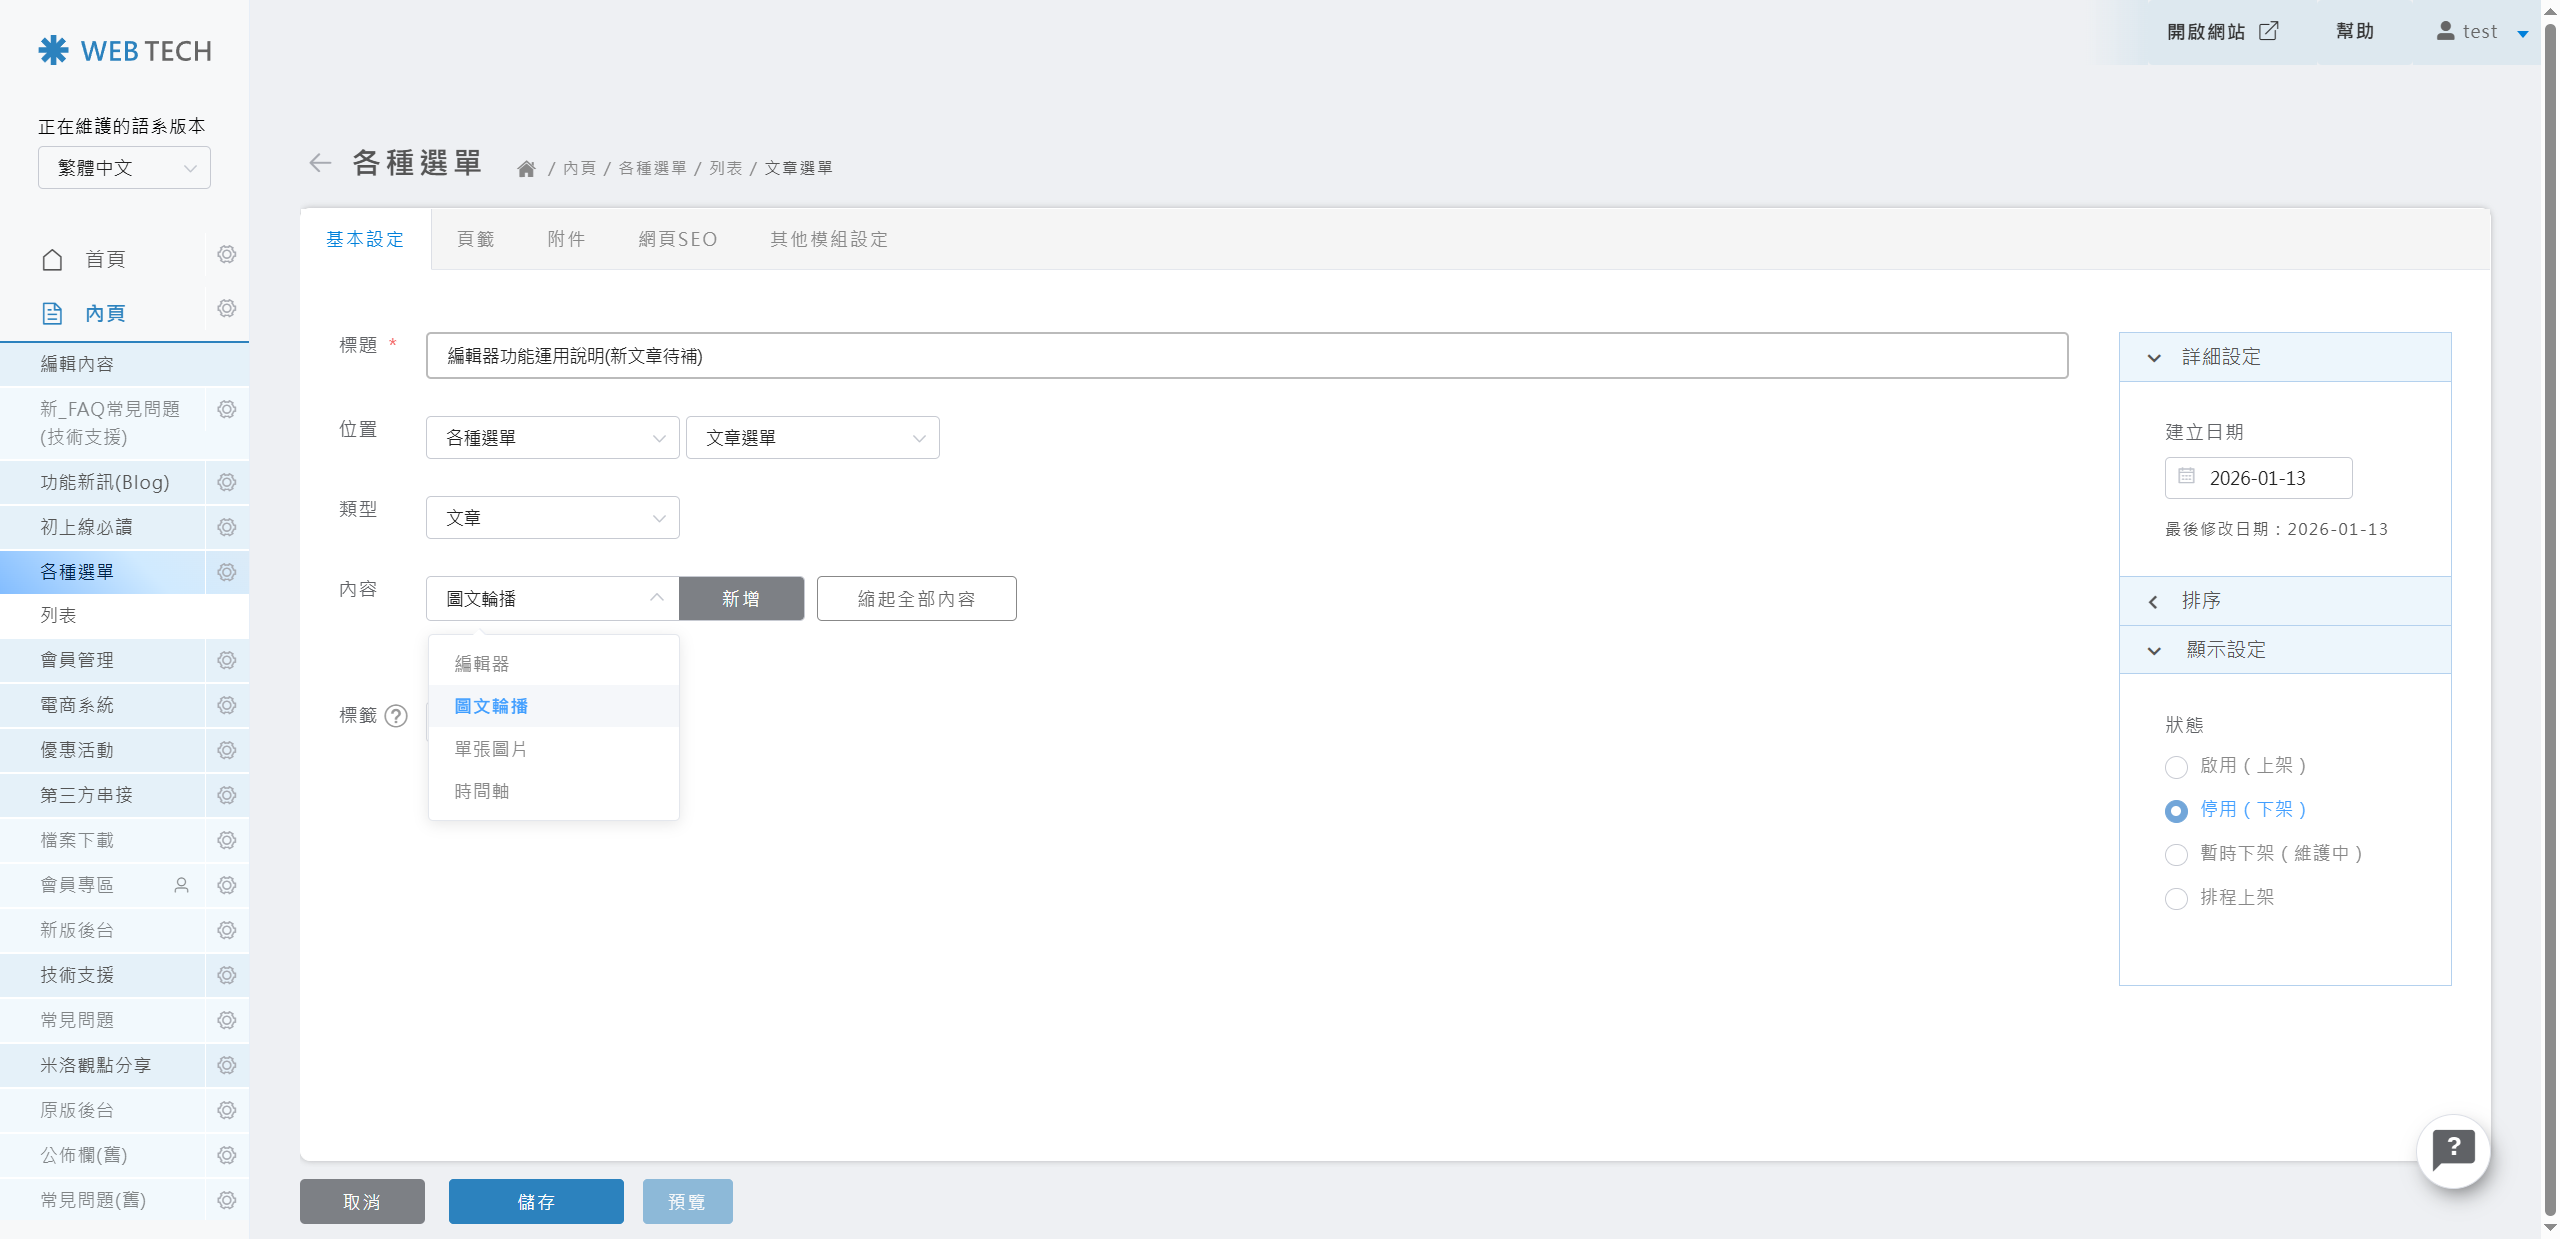Choose the 排程上架 radio option
This screenshot has width=2560, height=1239.
pyautogui.click(x=2176, y=899)
